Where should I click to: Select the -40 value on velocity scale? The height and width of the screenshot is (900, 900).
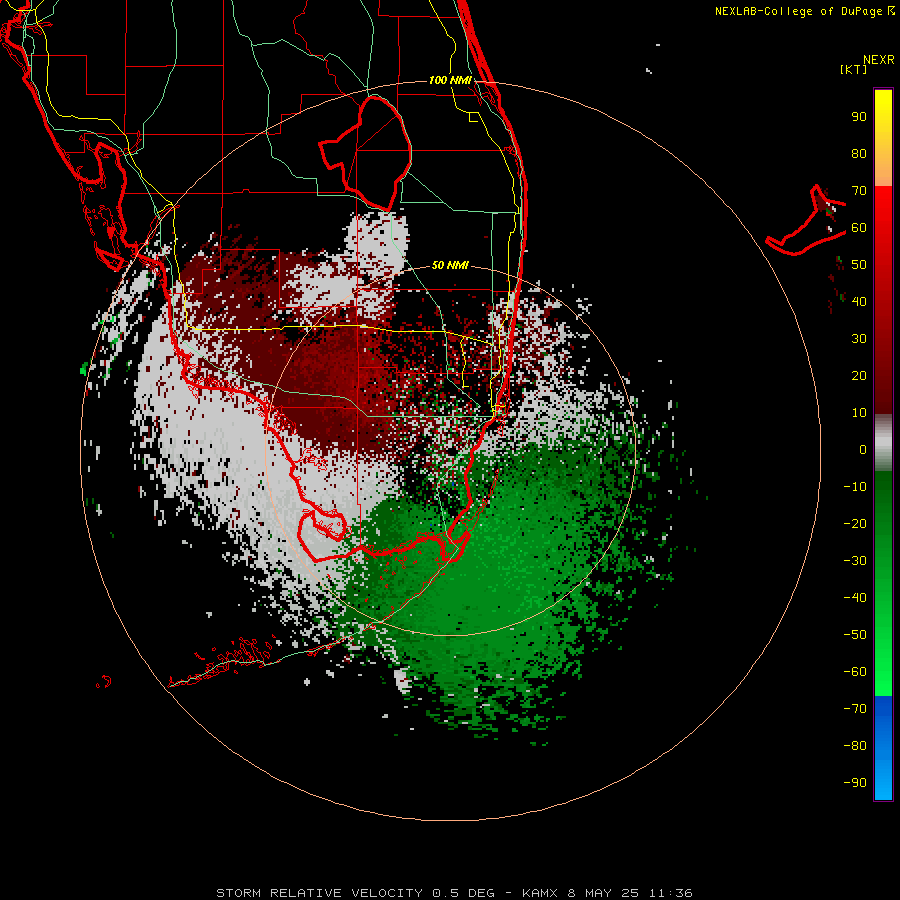855,598
